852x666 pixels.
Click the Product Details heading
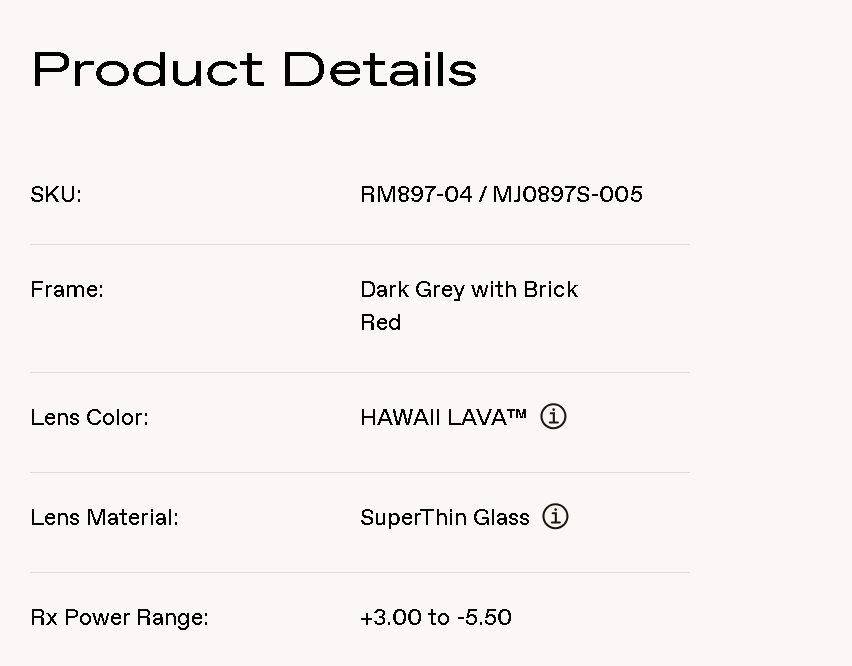[255, 70]
